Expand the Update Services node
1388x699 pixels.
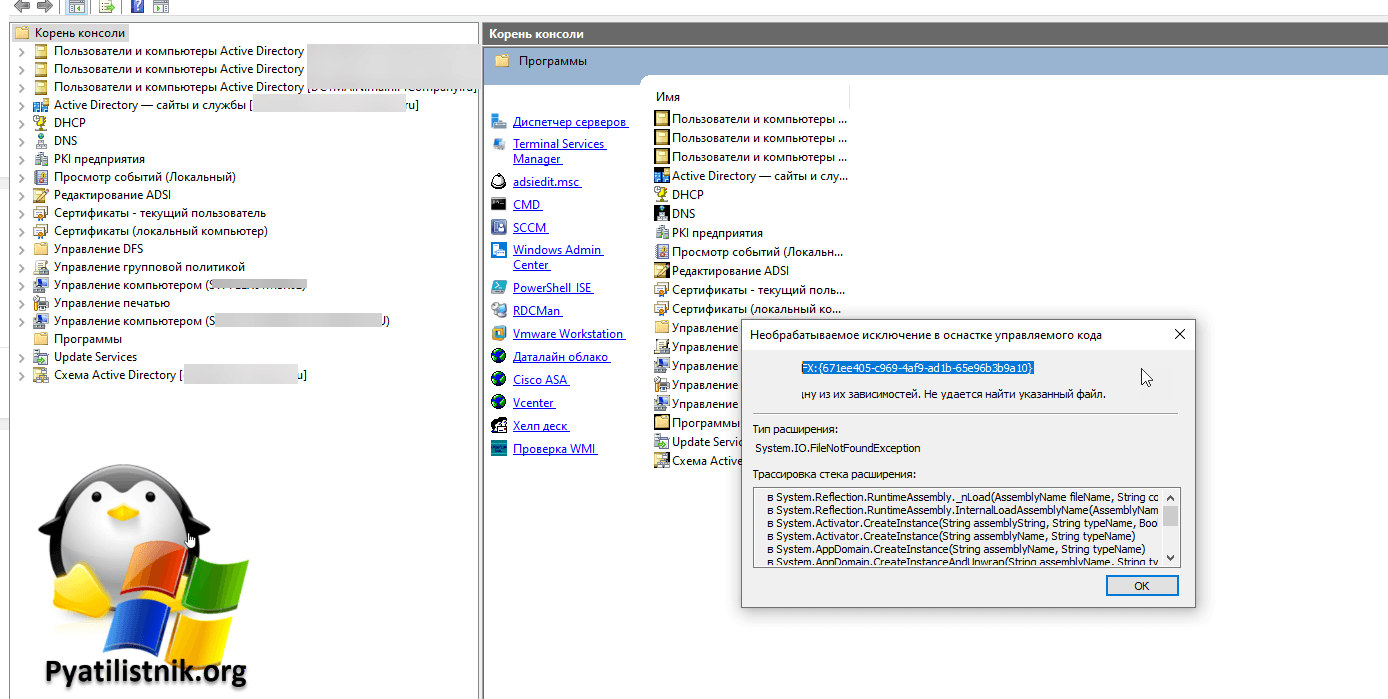(x=22, y=357)
